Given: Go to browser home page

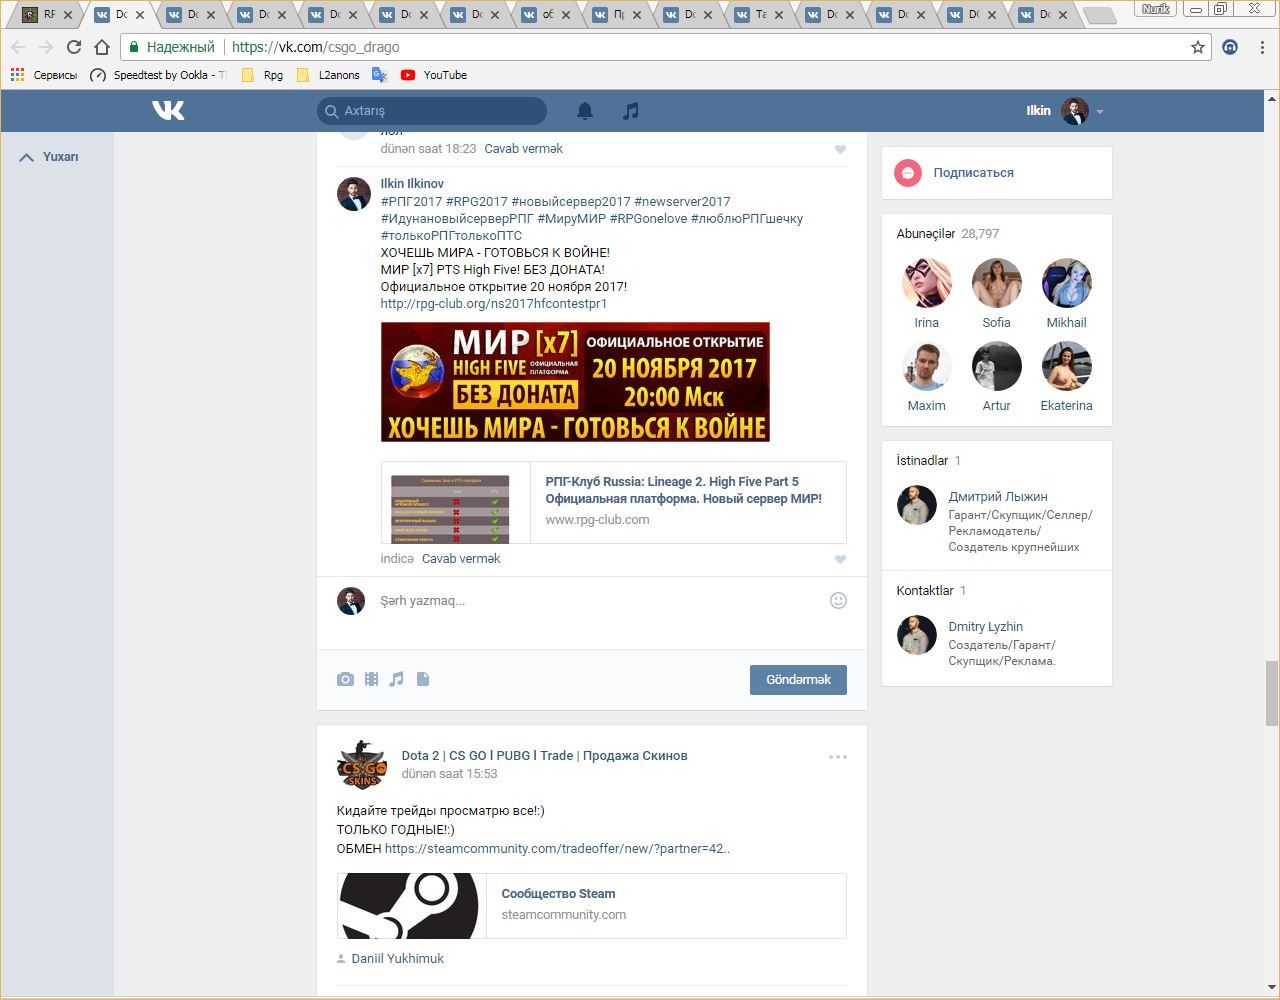Looking at the screenshot, I should point(101,47).
